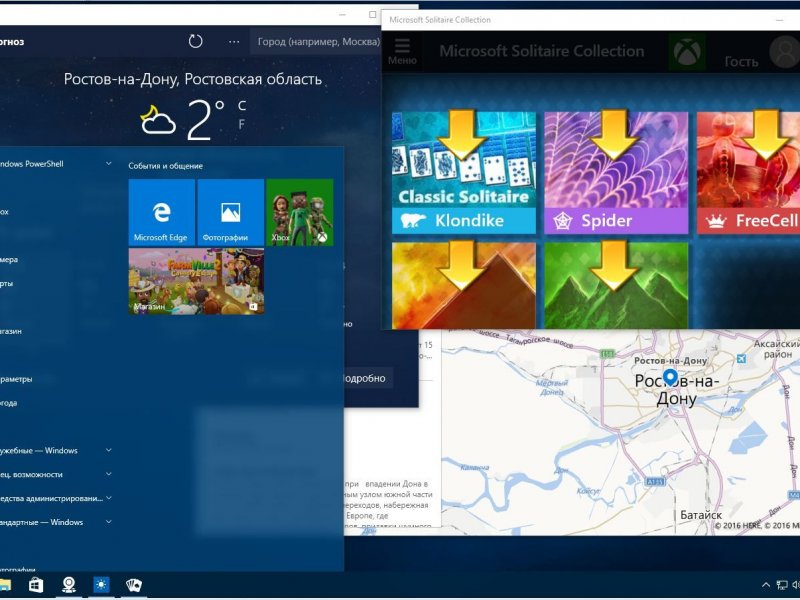Expand Средства администрирования folder
Viewport: 800px width, 600px height.
pyautogui.click(x=109, y=498)
